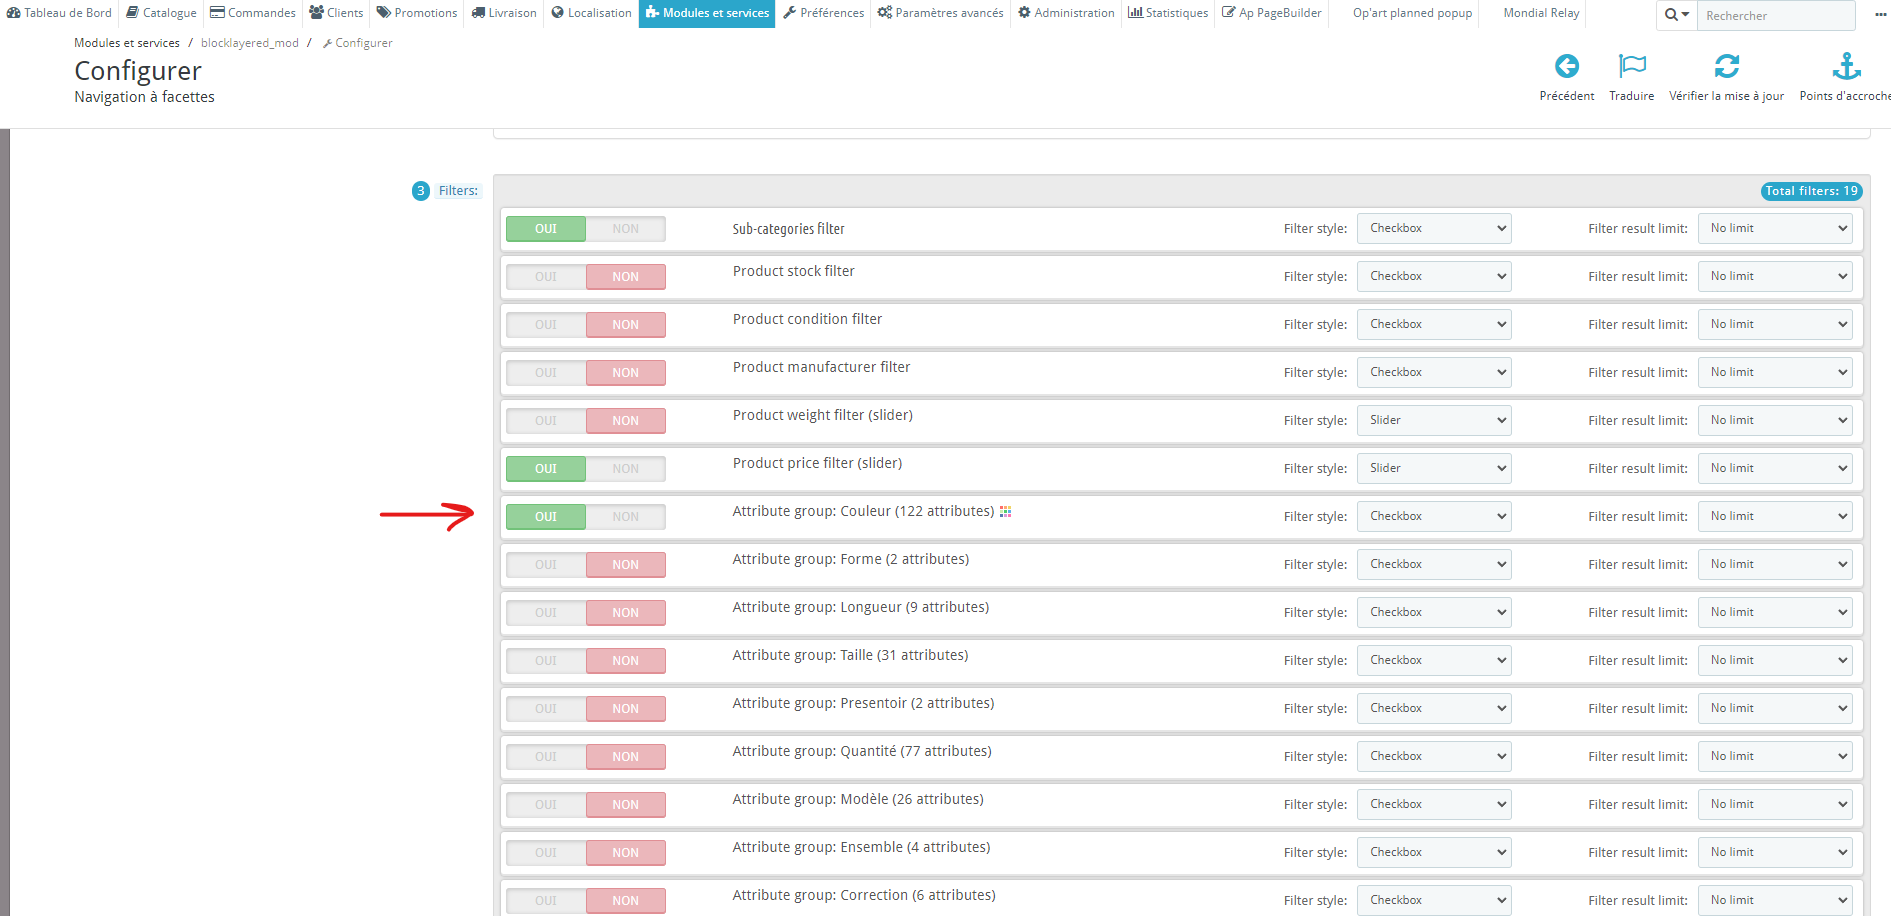Follow the blocklayered_mod breadcrumb link
The width and height of the screenshot is (1891, 916).
click(x=250, y=43)
